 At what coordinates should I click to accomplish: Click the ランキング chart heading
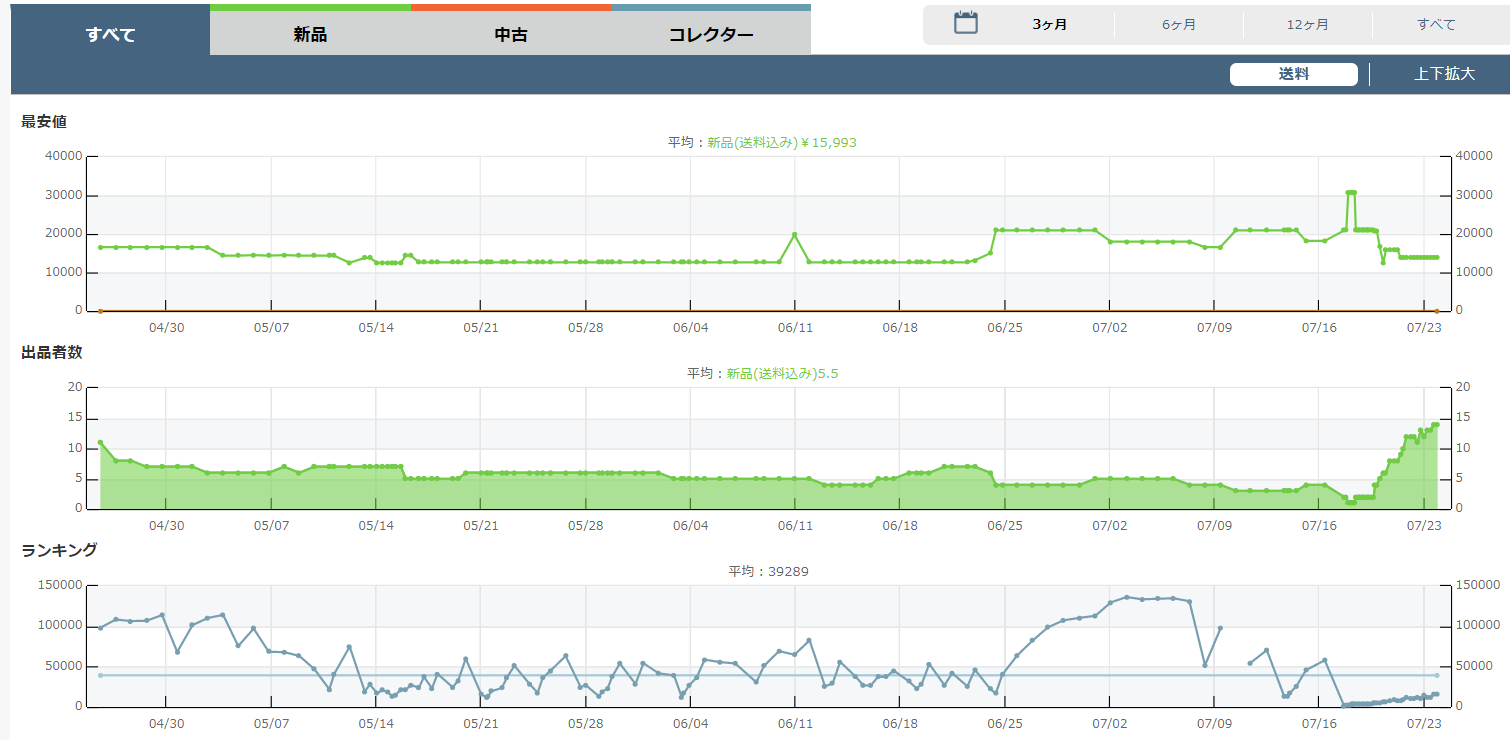(59, 550)
